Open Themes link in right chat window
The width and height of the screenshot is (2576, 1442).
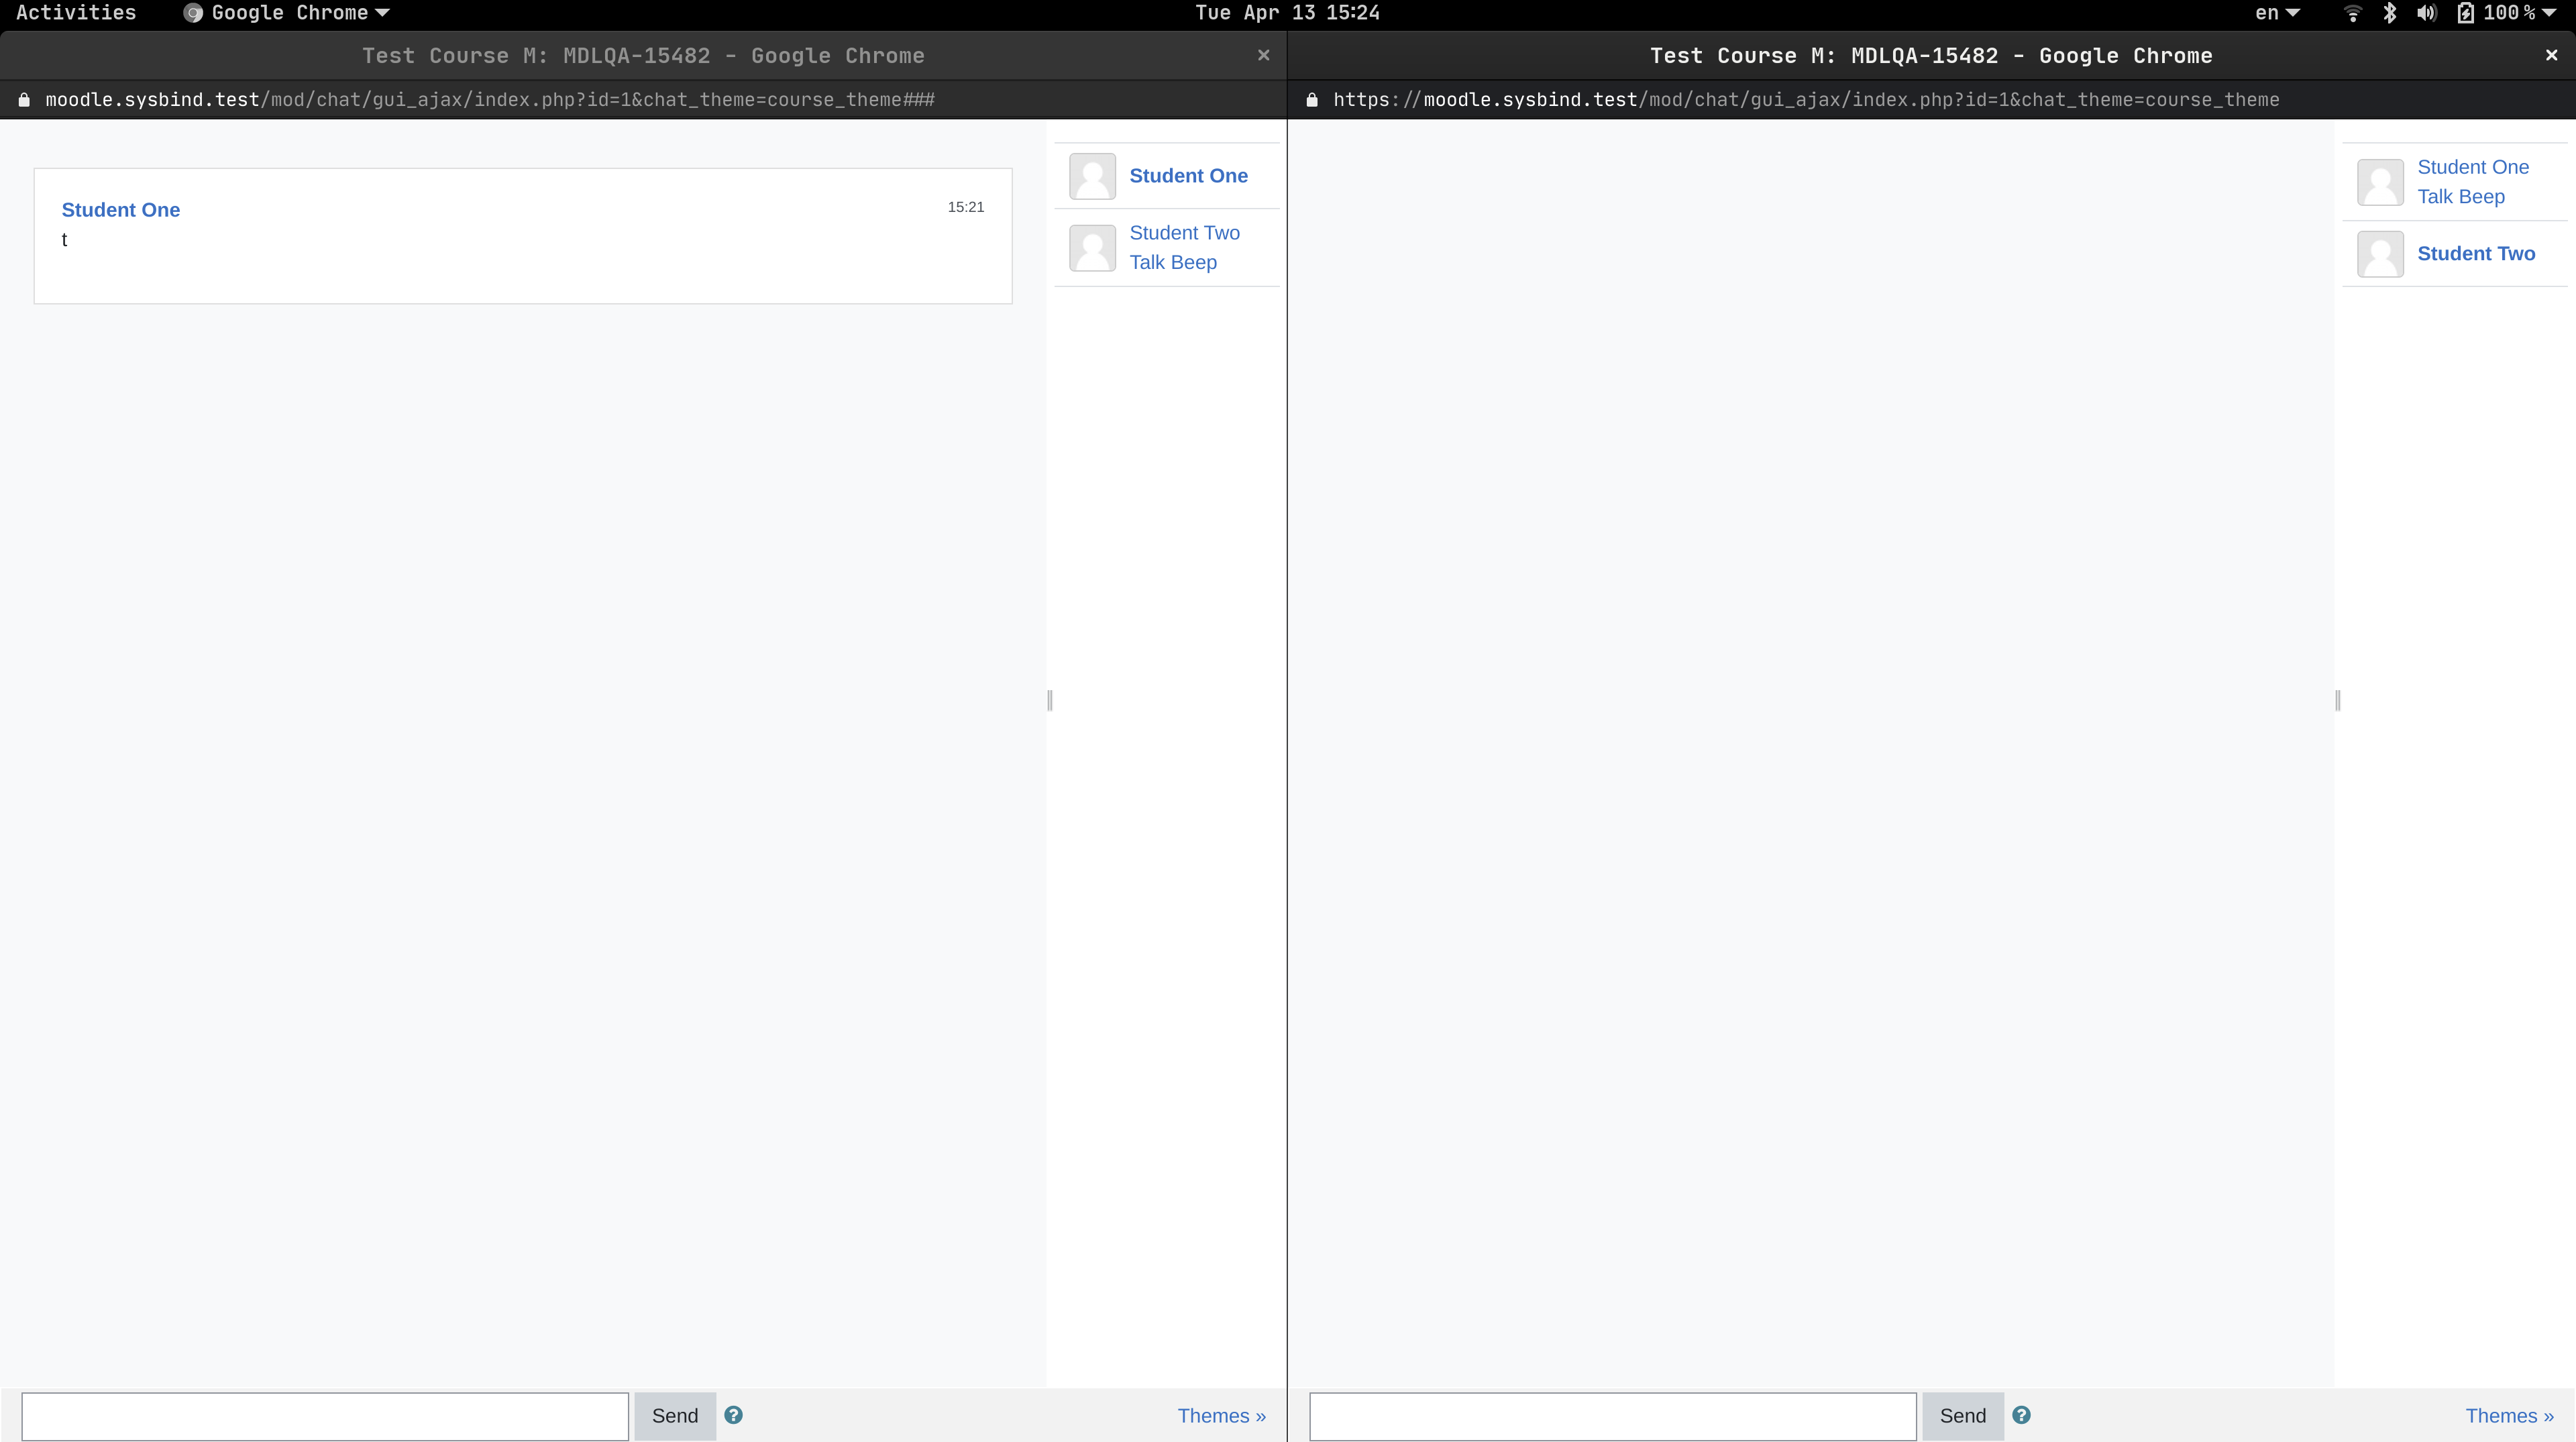[x=2509, y=1415]
